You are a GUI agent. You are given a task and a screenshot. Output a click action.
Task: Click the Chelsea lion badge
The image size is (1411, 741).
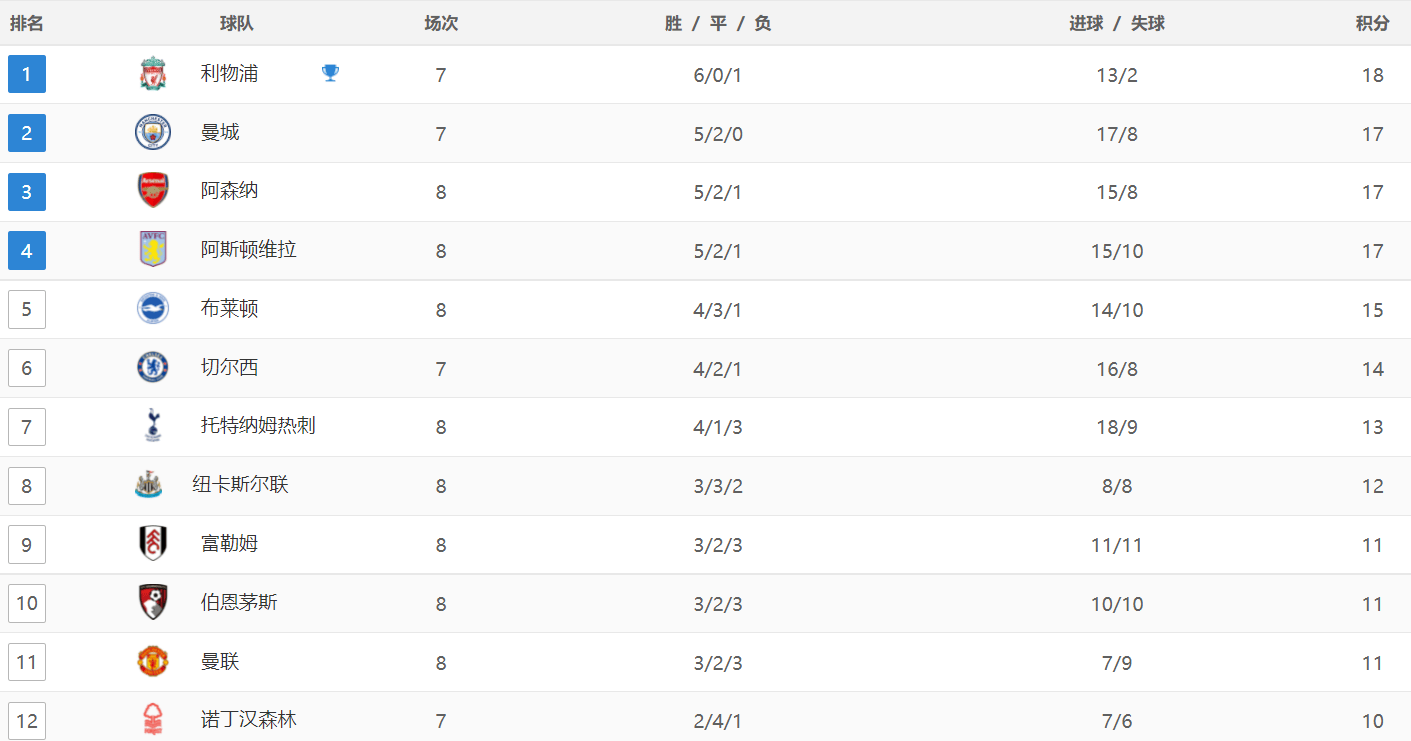click(x=152, y=368)
